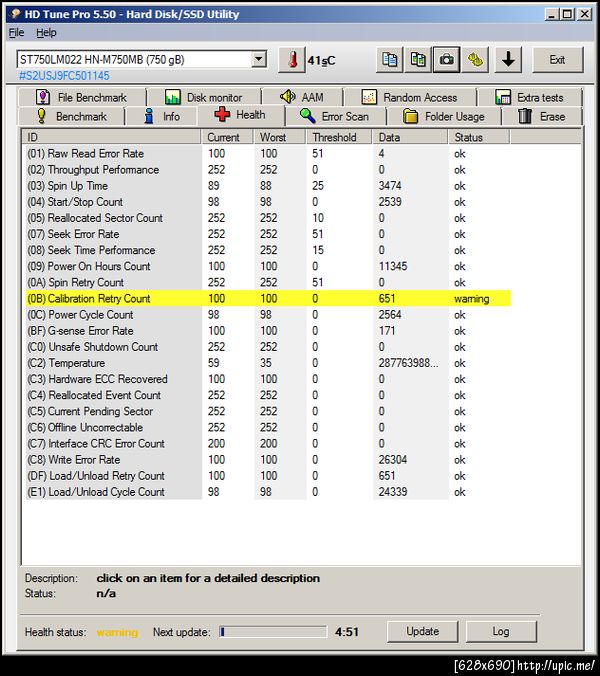Click the Data column header
Viewport: 600px width, 676px height.
click(x=410, y=138)
